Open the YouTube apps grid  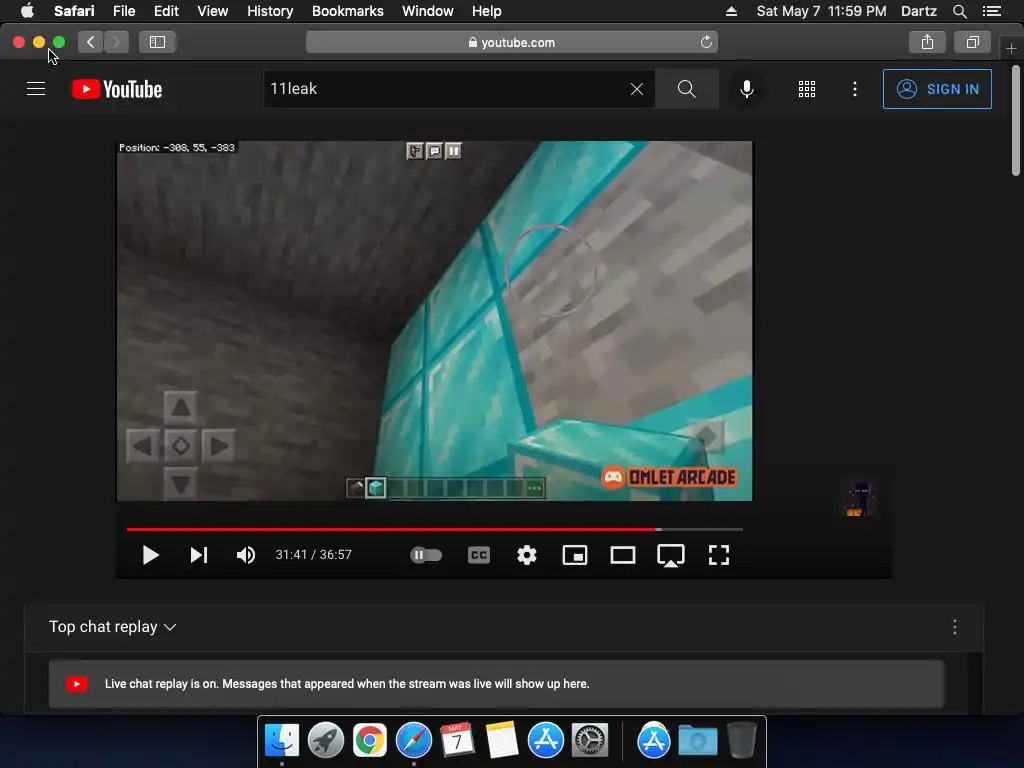click(x=807, y=89)
